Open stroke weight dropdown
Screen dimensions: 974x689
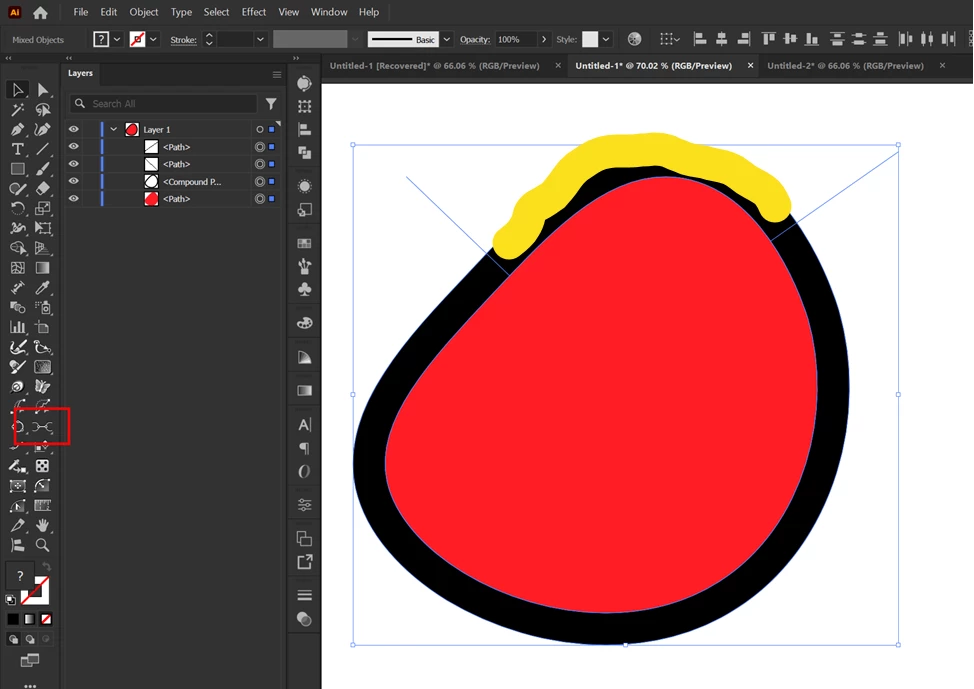tap(260, 39)
